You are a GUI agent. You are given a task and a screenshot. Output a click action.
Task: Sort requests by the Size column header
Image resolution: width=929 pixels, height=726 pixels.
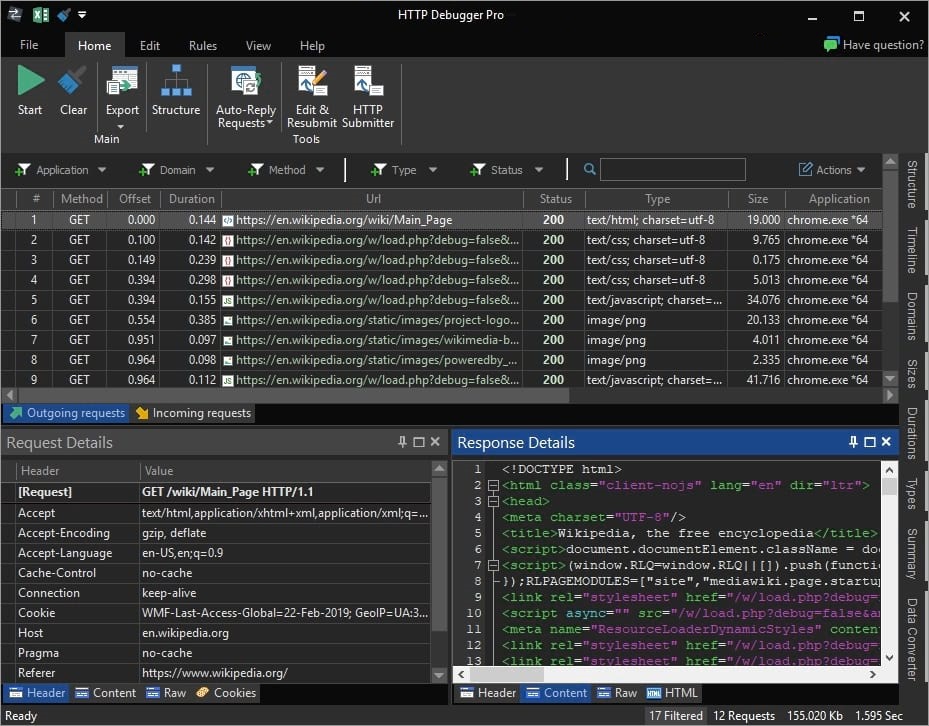click(758, 199)
